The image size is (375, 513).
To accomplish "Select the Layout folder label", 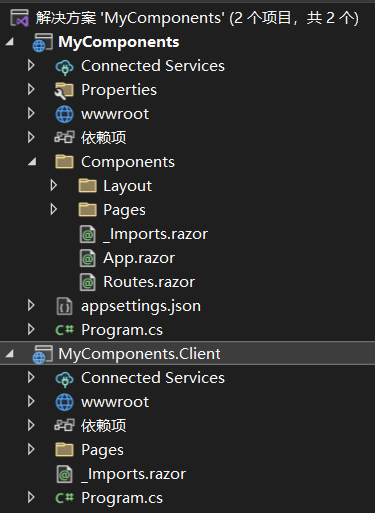I will coord(128,186).
